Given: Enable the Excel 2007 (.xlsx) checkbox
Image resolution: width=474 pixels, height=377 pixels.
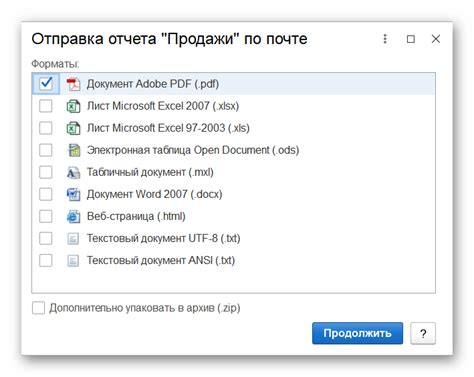Looking at the screenshot, I should point(46,106).
